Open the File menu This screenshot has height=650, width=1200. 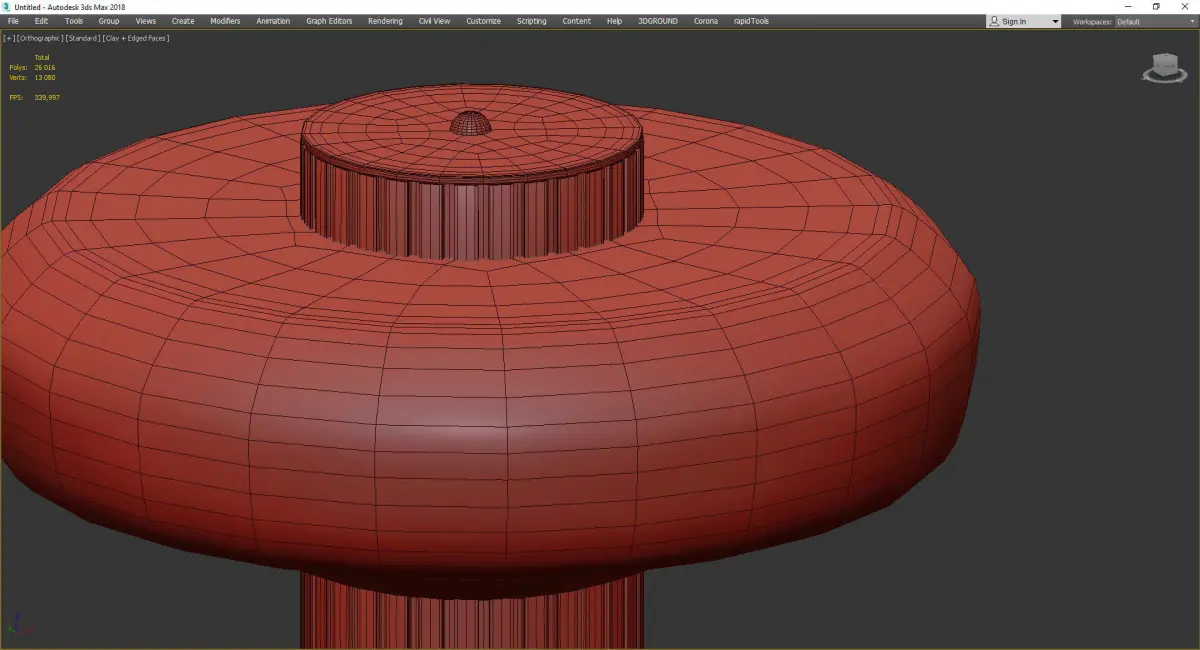13,21
